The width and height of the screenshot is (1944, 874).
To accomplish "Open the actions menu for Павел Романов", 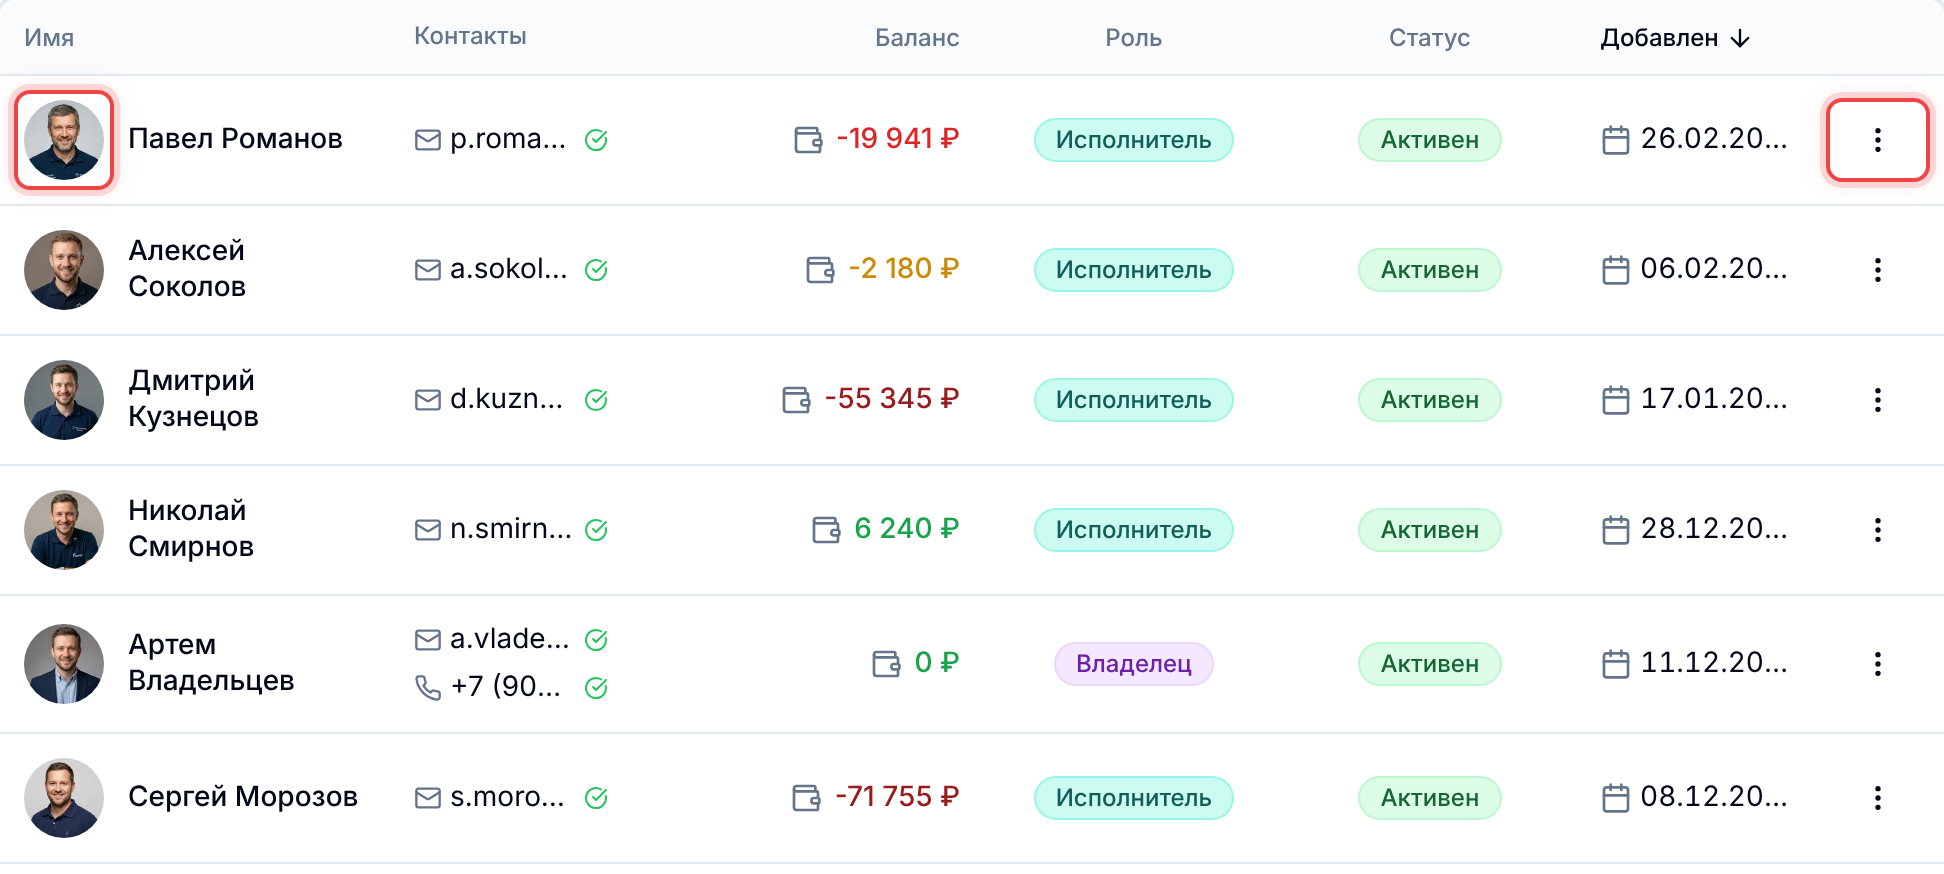I will point(1877,140).
